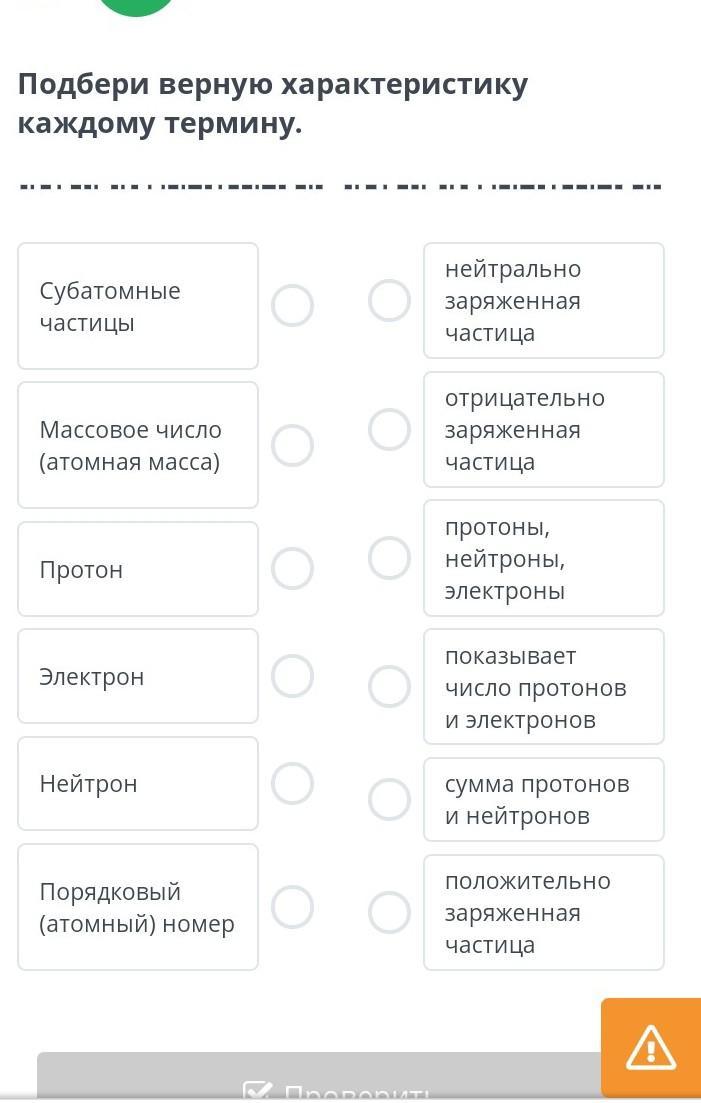Select the circle beside Электрон term
The image size is (701, 1103).
point(293,675)
